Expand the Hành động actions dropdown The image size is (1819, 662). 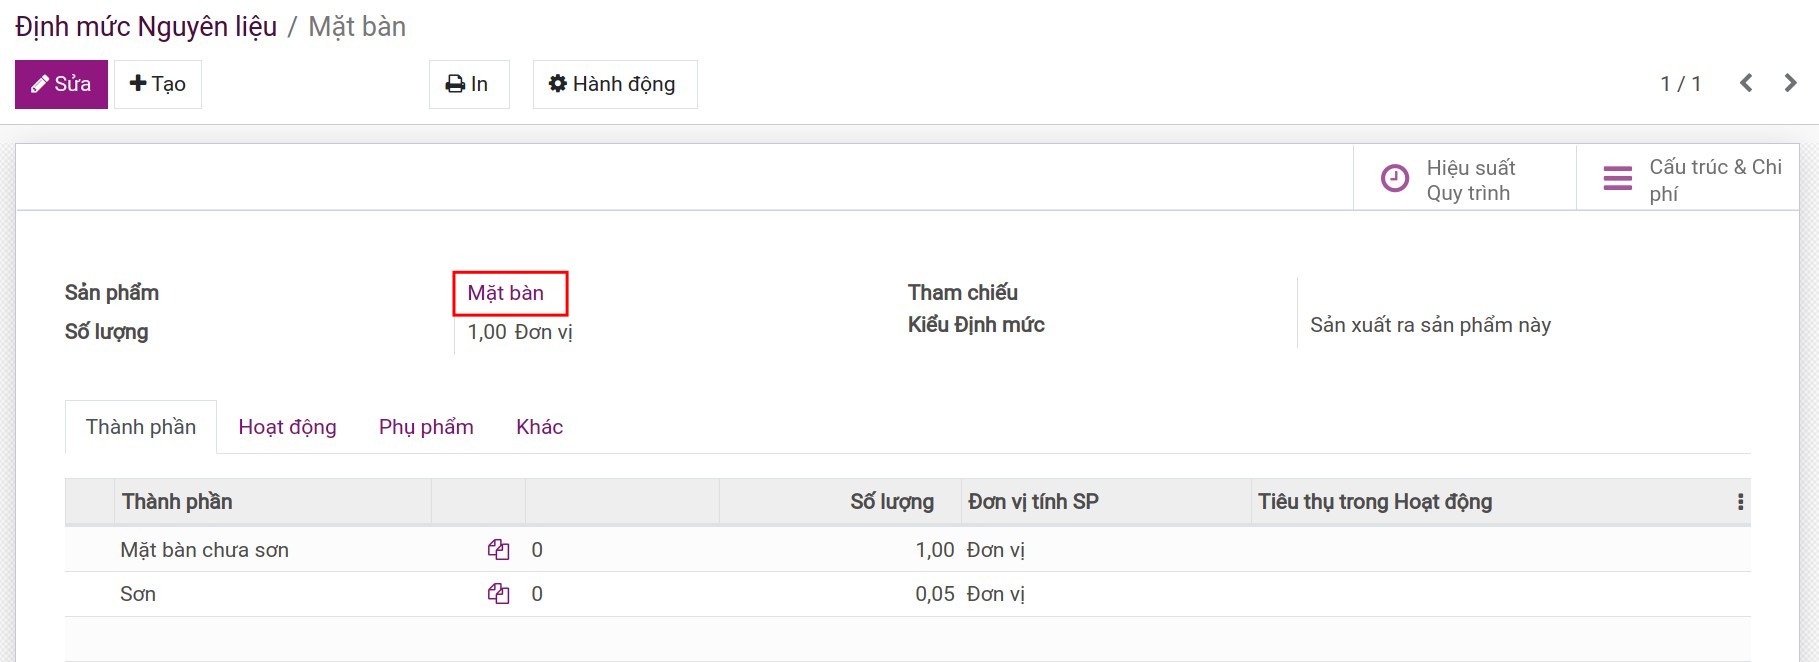coord(614,84)
